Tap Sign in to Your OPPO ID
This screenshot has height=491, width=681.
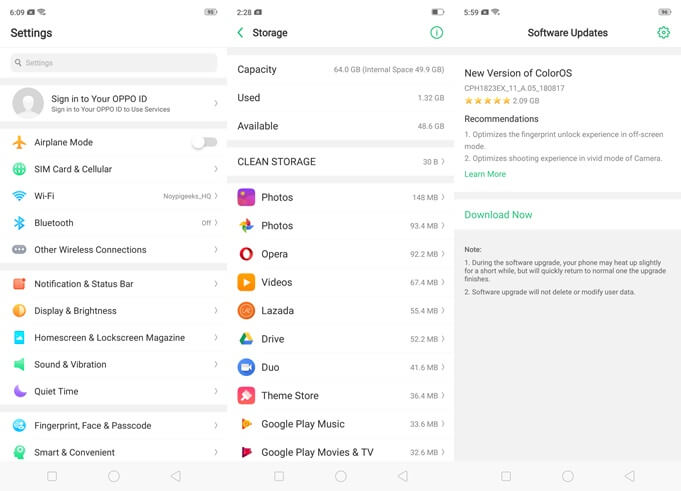tap(99, 99)
